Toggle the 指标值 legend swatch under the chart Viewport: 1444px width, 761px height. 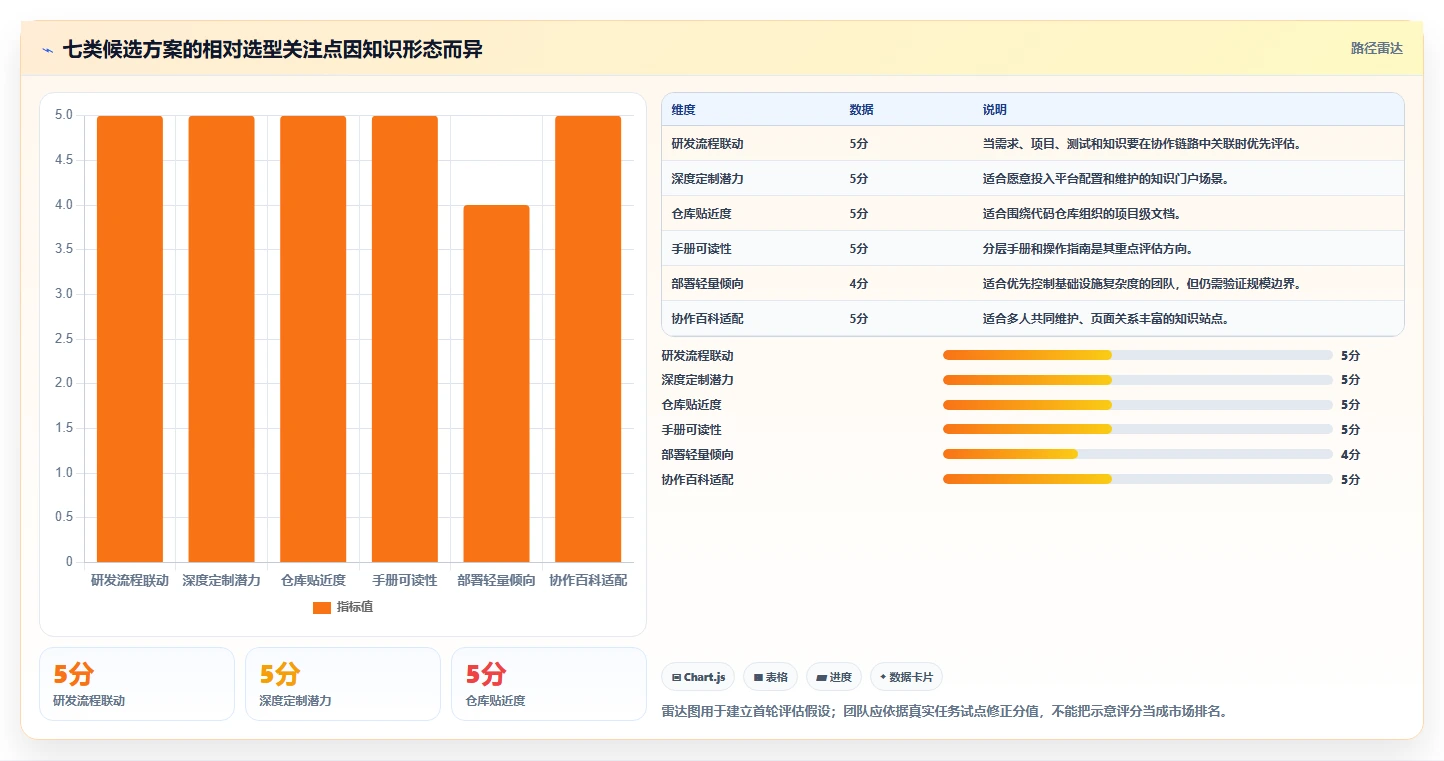(x=321, y=607)
